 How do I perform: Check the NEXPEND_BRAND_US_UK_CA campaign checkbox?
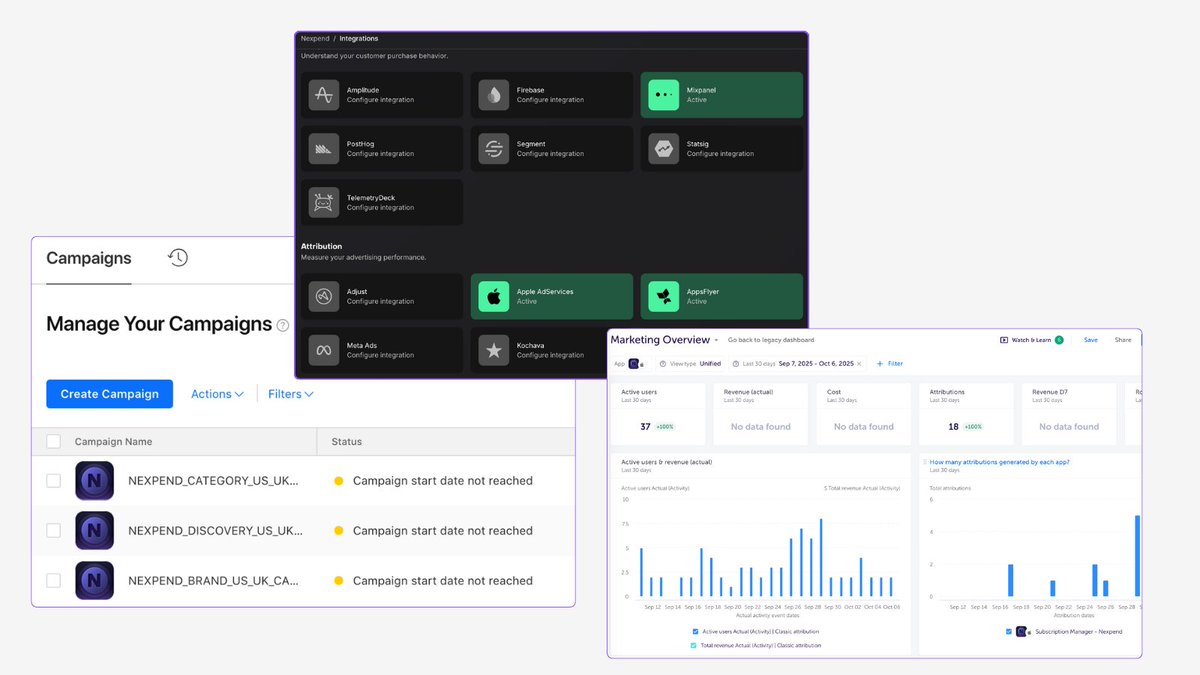tap(54, 581)
